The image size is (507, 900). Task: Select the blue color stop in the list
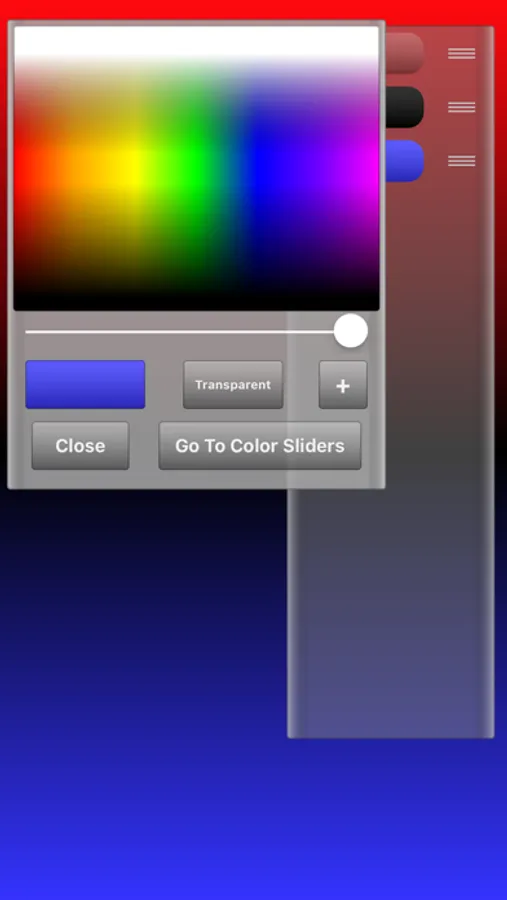pyautogui.click(x=404, y=161)
